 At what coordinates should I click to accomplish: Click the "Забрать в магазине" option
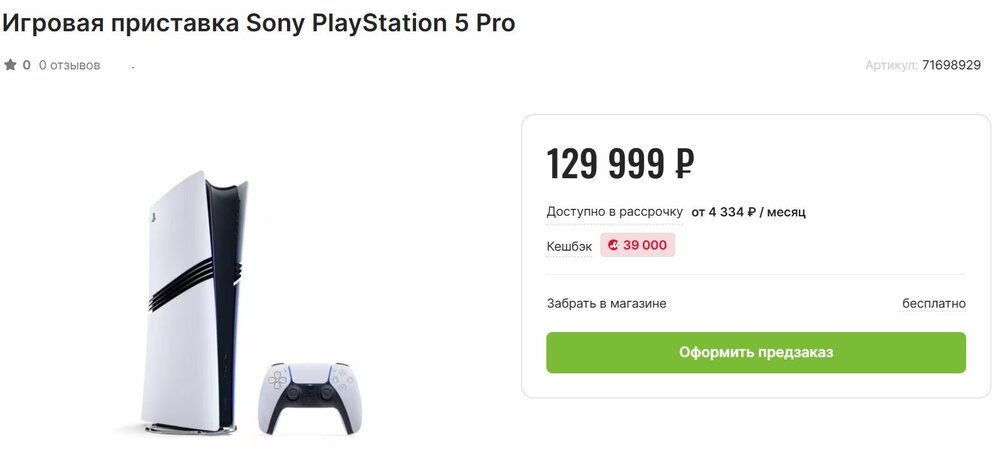[606, 303]
